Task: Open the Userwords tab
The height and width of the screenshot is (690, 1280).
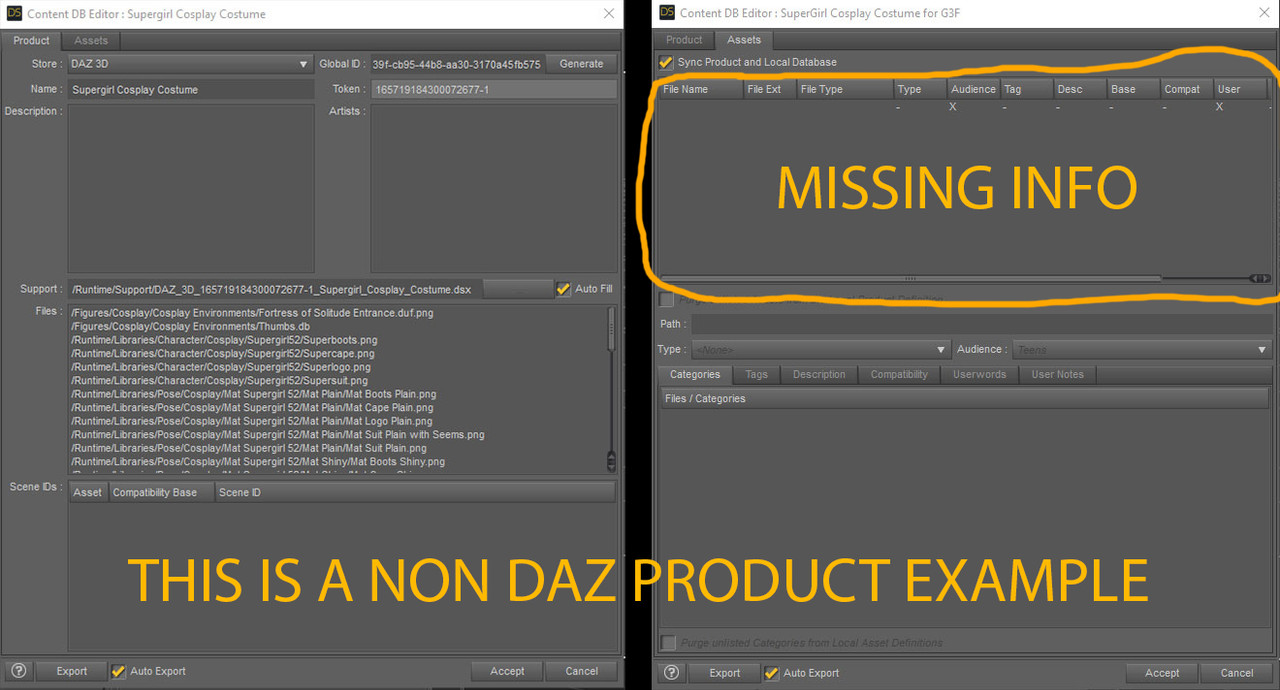Action: click(x=980, y=375)
